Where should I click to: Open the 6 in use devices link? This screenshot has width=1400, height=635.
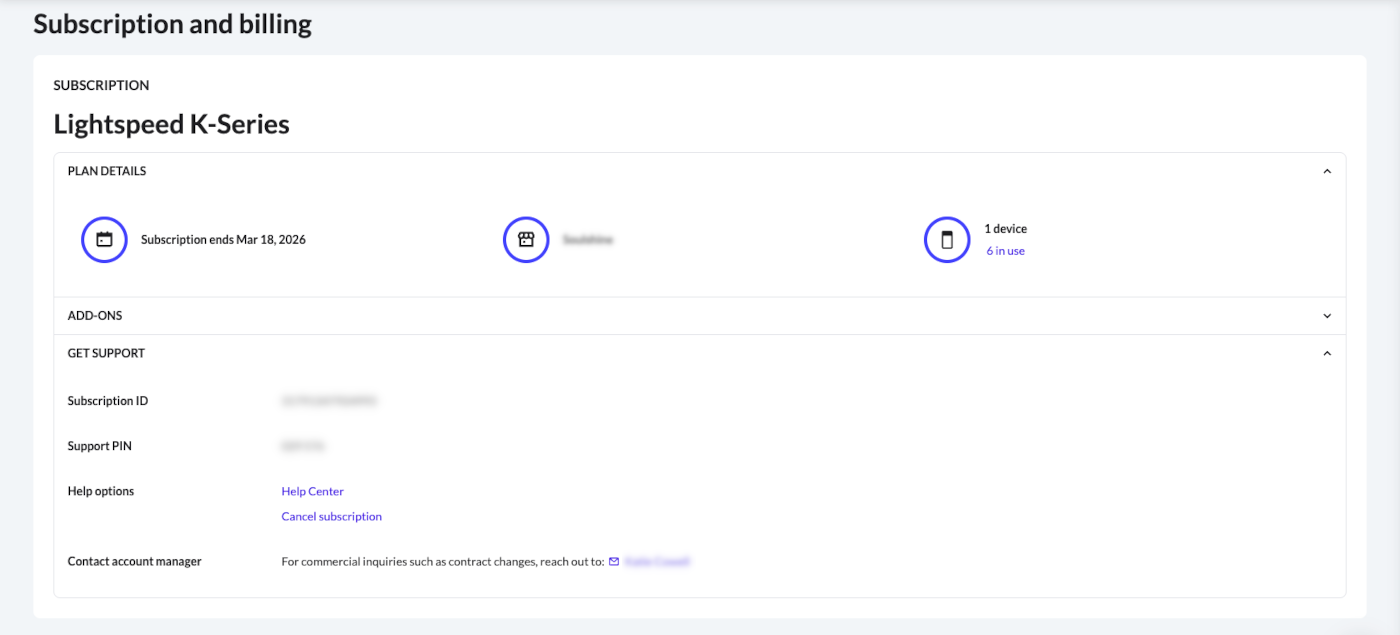(1005, 251)
